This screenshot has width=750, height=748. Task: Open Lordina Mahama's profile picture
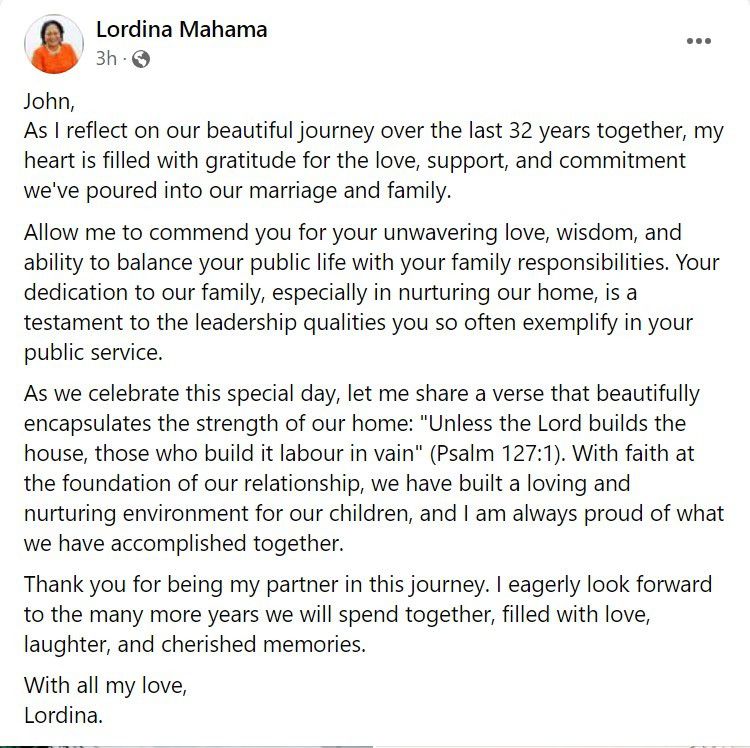click(x=55, y=44)
